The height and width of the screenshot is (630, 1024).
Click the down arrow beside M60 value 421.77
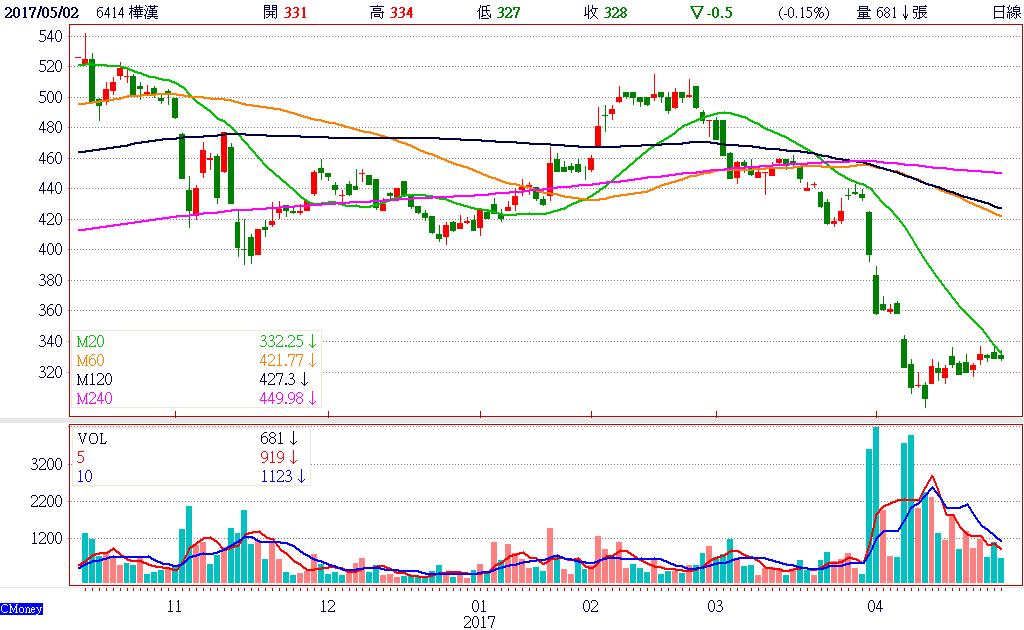pos(312,360)
